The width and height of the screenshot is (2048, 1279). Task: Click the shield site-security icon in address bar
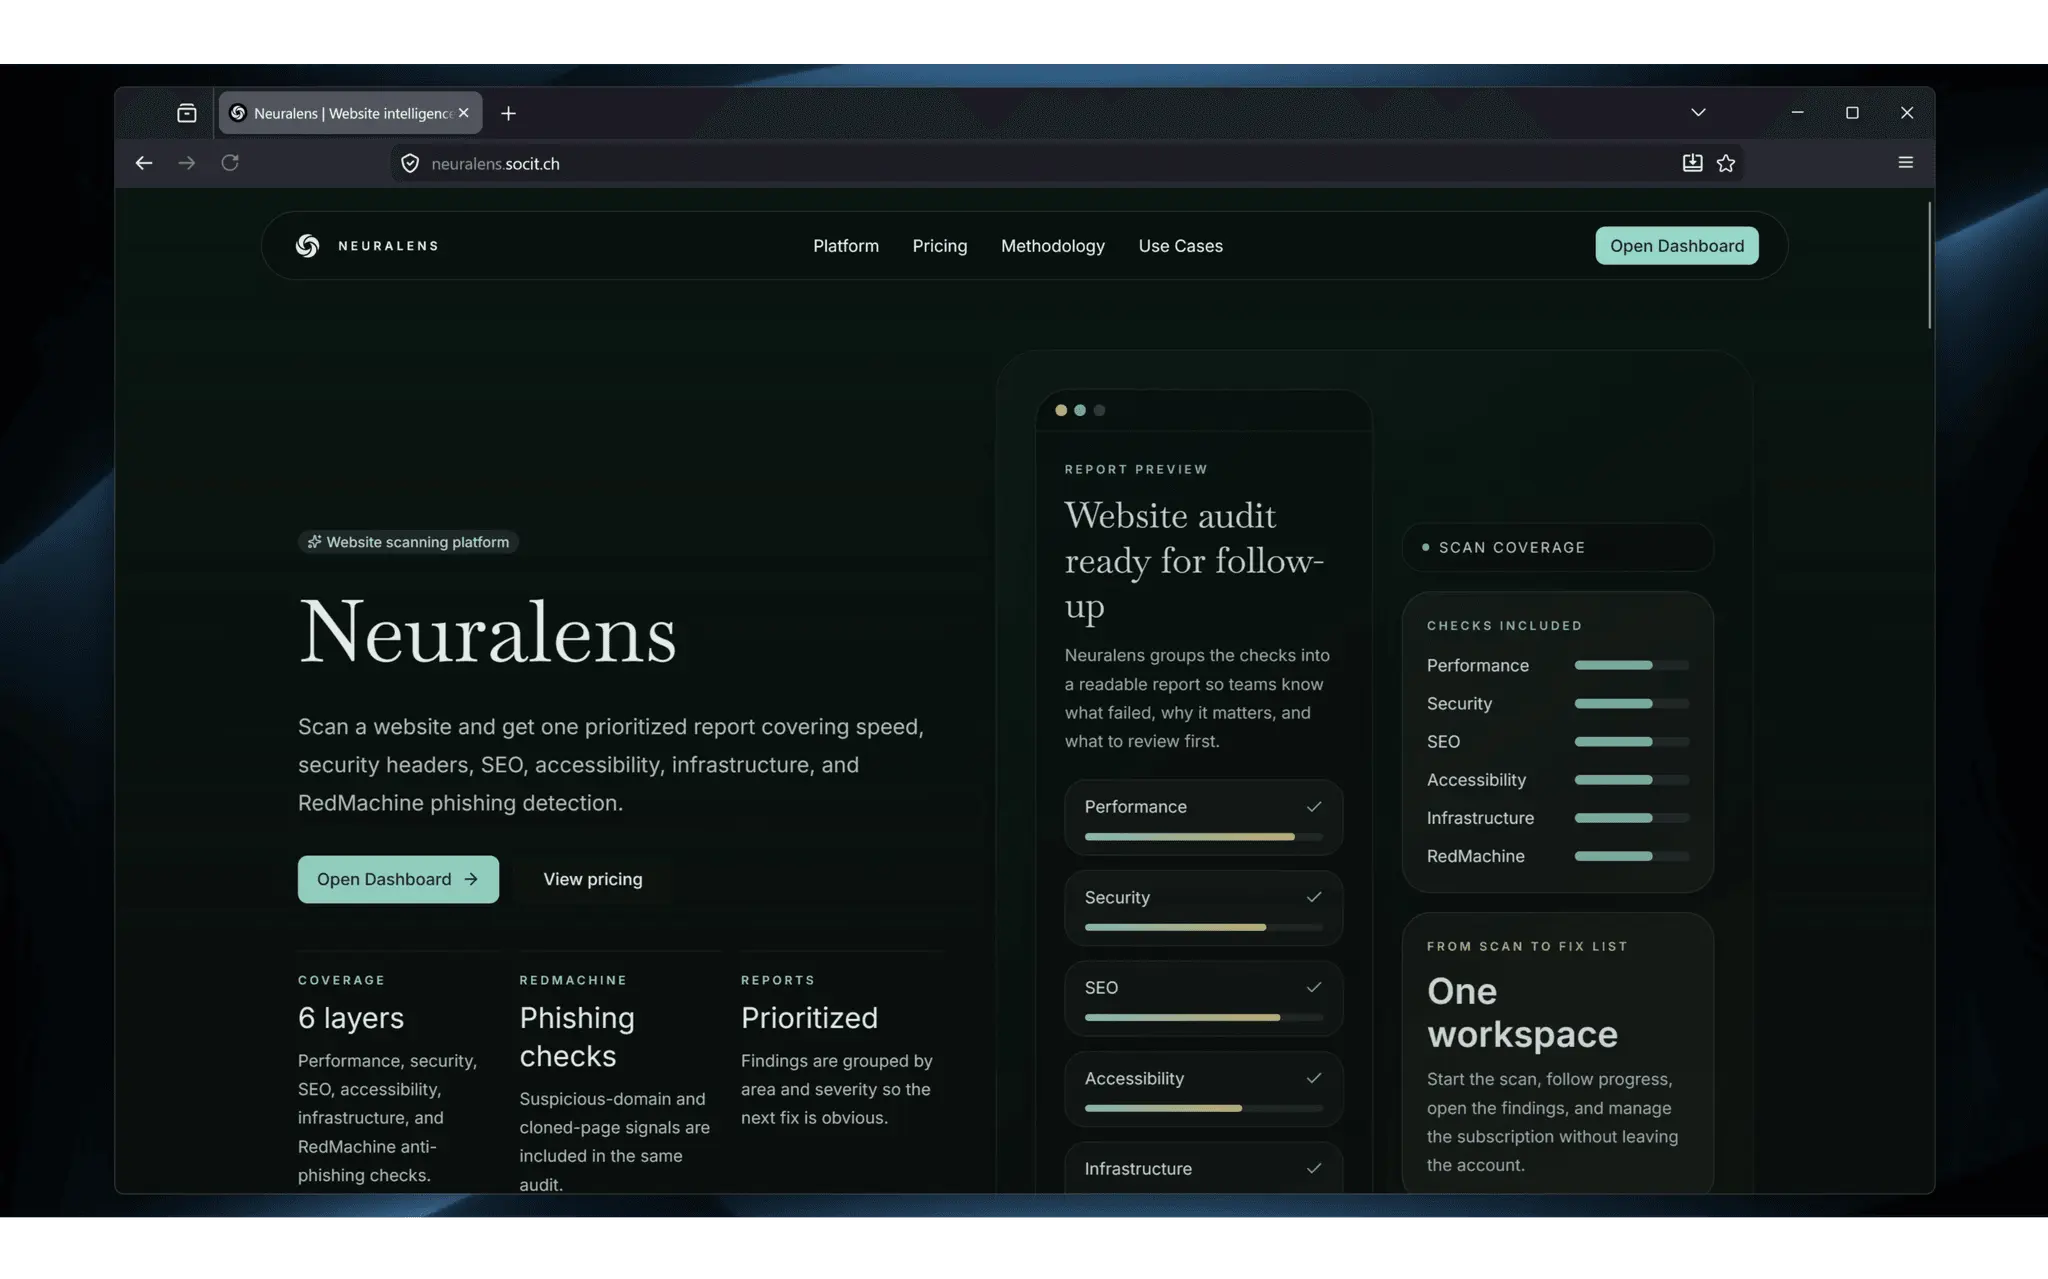click(410, 163)
